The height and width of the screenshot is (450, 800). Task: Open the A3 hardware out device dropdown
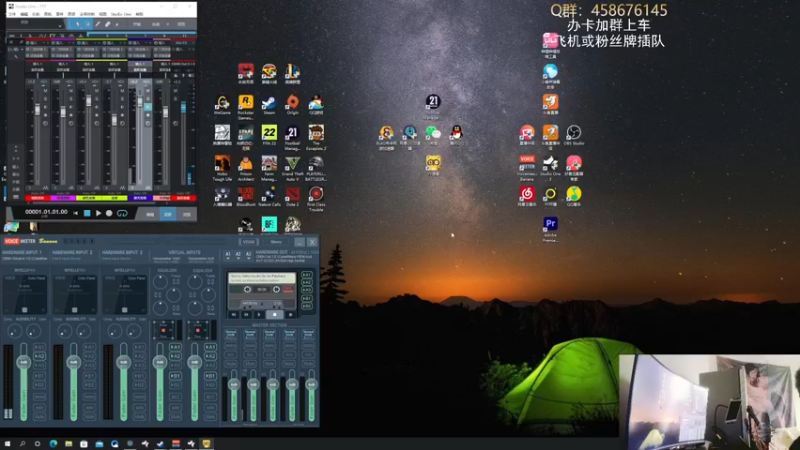(248, 255)
